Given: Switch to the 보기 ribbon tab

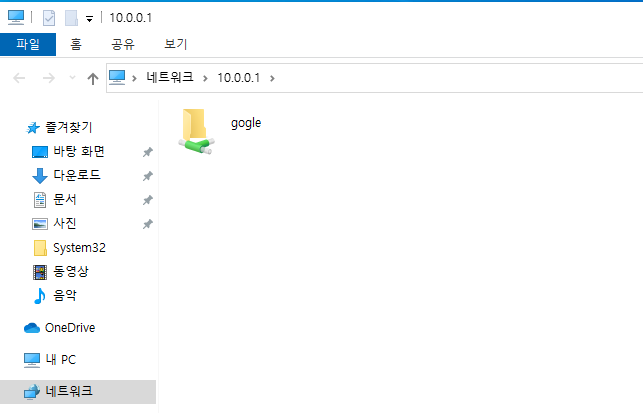Looking at the screenshot, I should pyautogui.click(x=176, y=44).
